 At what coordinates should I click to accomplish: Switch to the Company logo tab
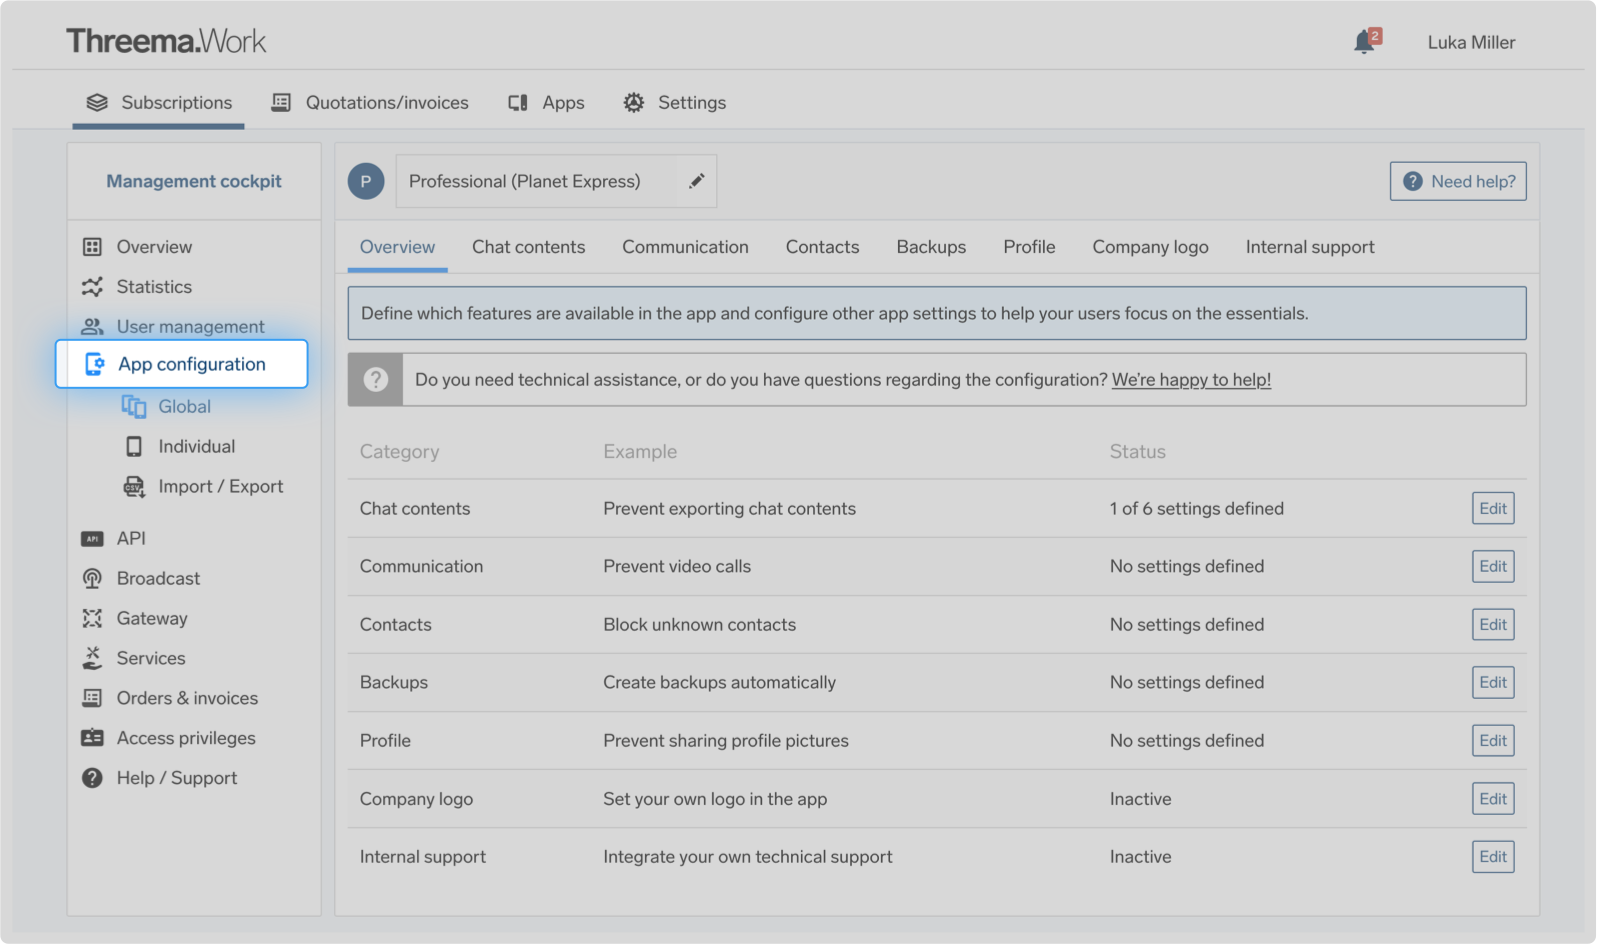click(x=1150, y=247)
